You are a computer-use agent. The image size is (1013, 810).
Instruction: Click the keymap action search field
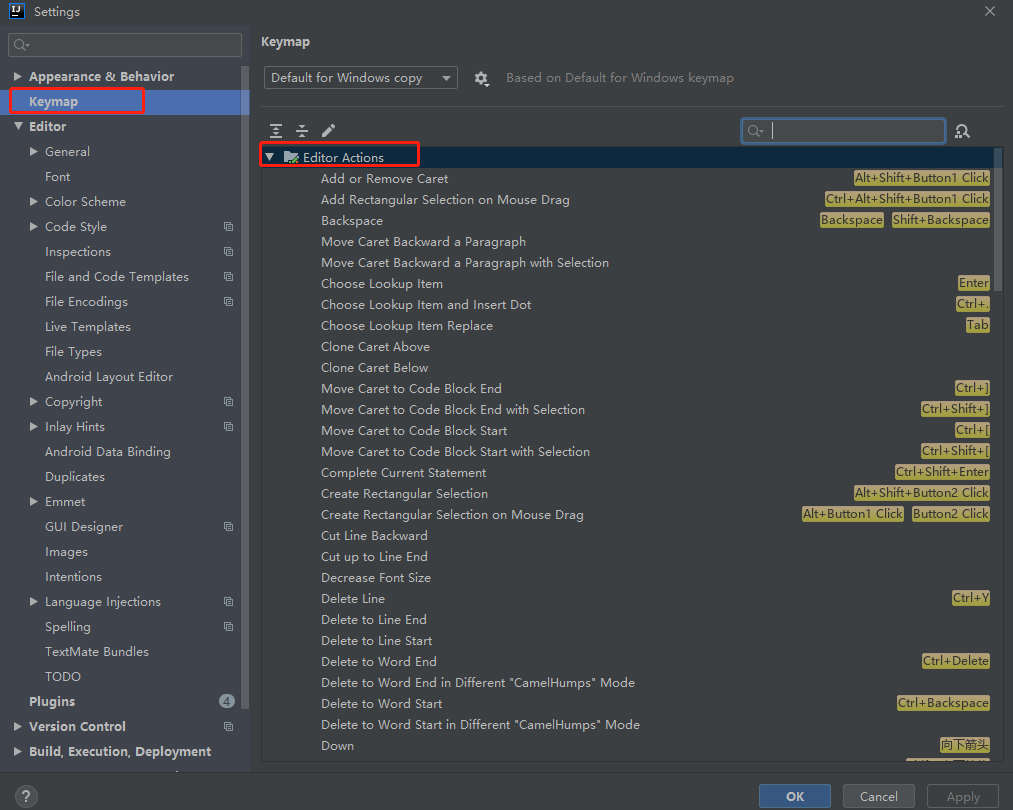pyautogui.click(x=843, y=131)
